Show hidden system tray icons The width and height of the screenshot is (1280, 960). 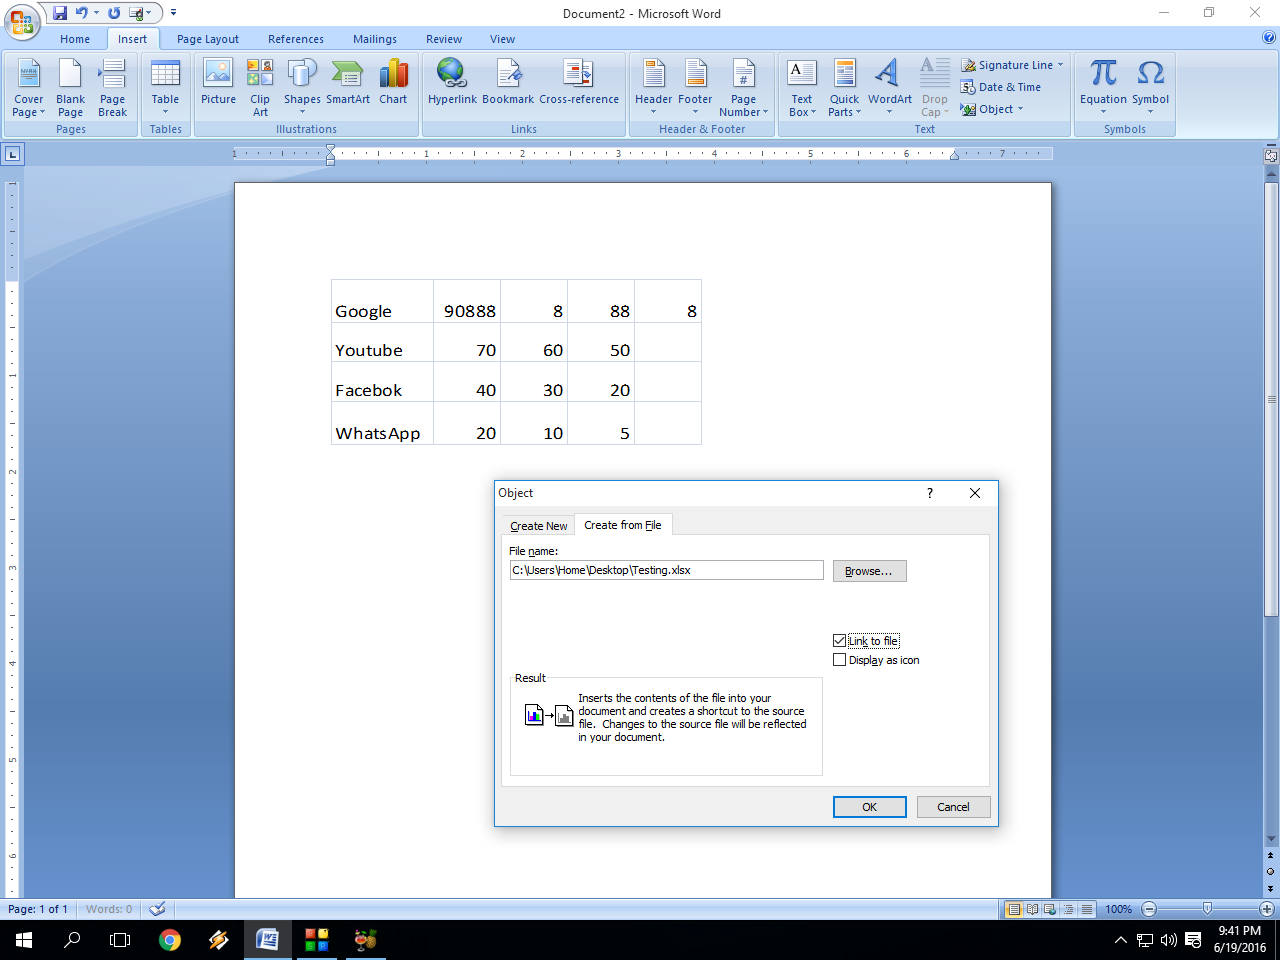1121,940
